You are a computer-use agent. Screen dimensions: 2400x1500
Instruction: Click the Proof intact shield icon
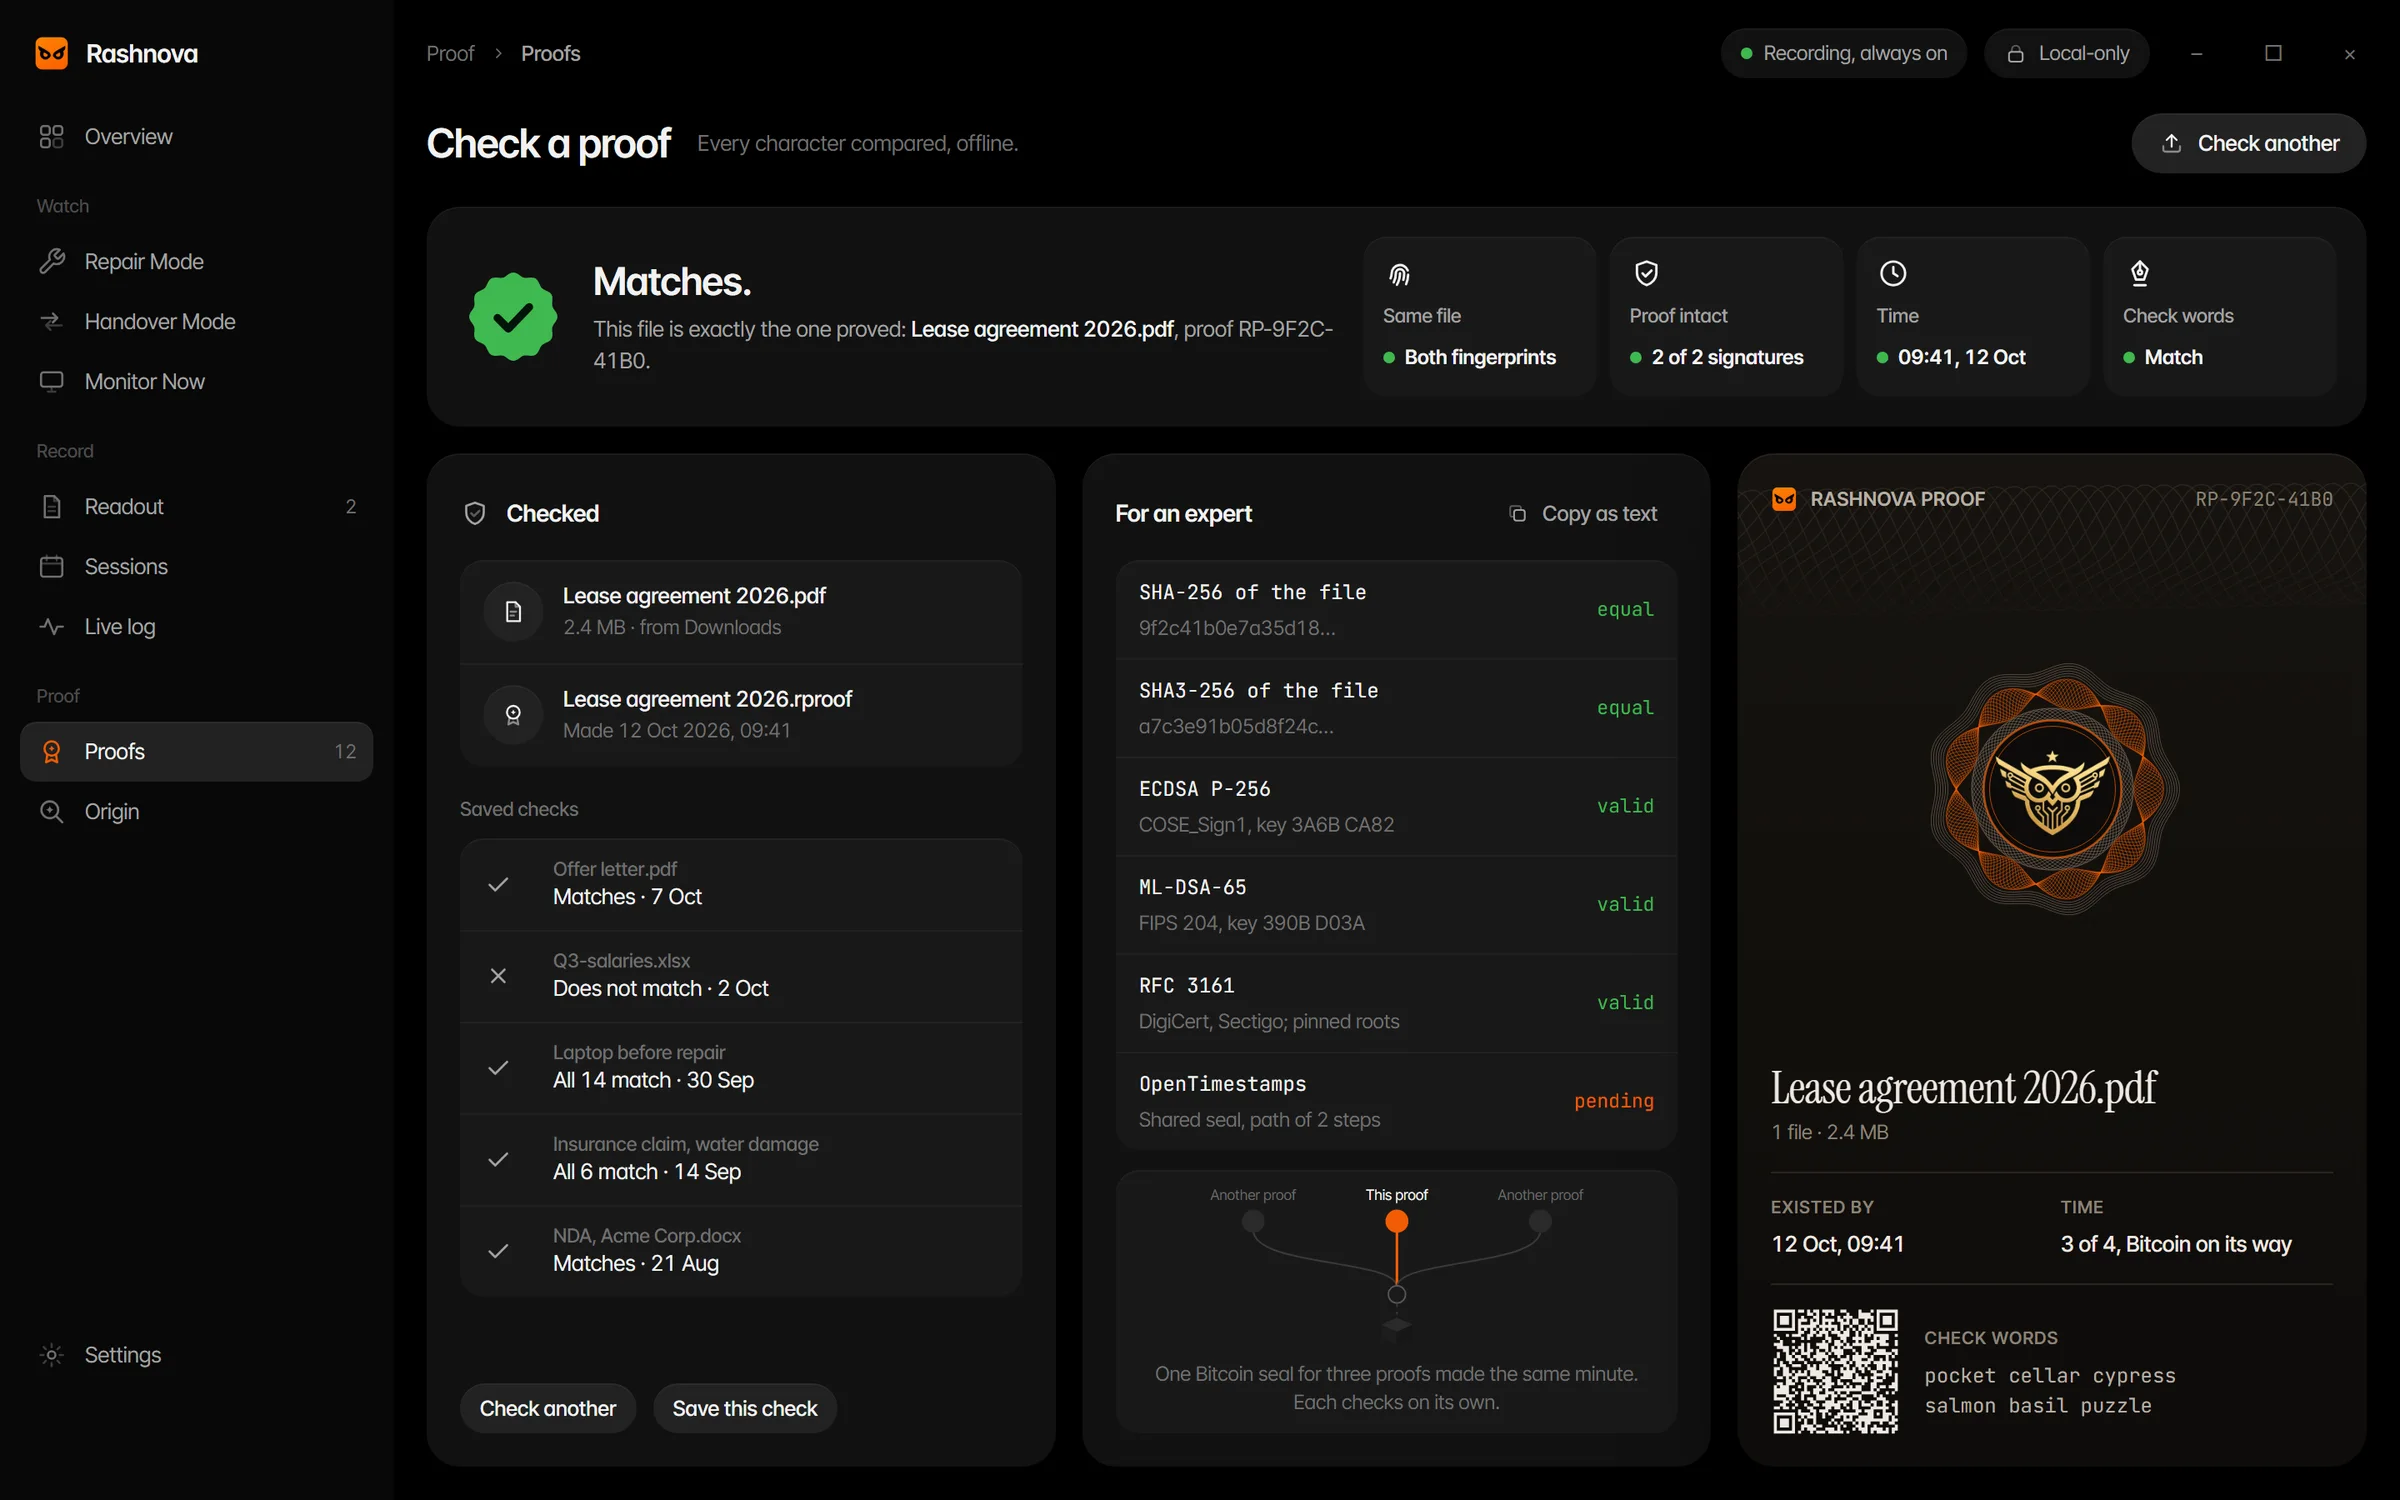[x=1646, y=273]
